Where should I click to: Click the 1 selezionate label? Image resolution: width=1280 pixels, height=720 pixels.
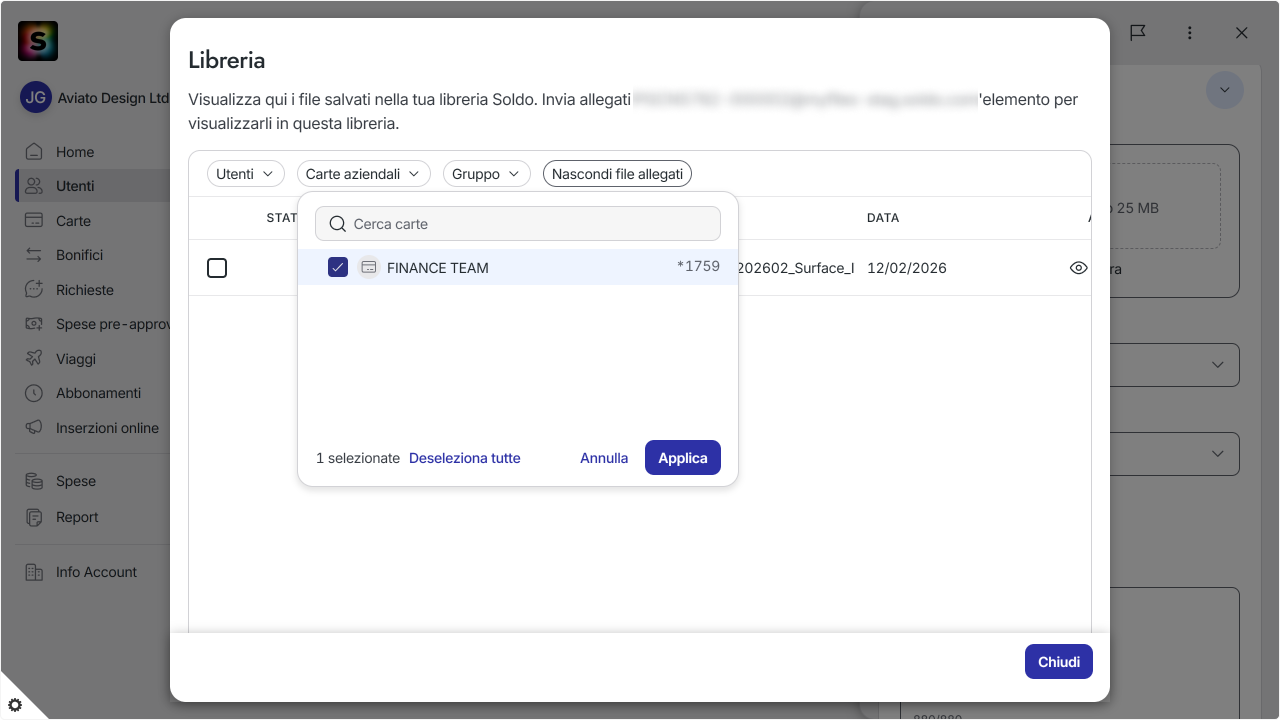pos(358,458)
